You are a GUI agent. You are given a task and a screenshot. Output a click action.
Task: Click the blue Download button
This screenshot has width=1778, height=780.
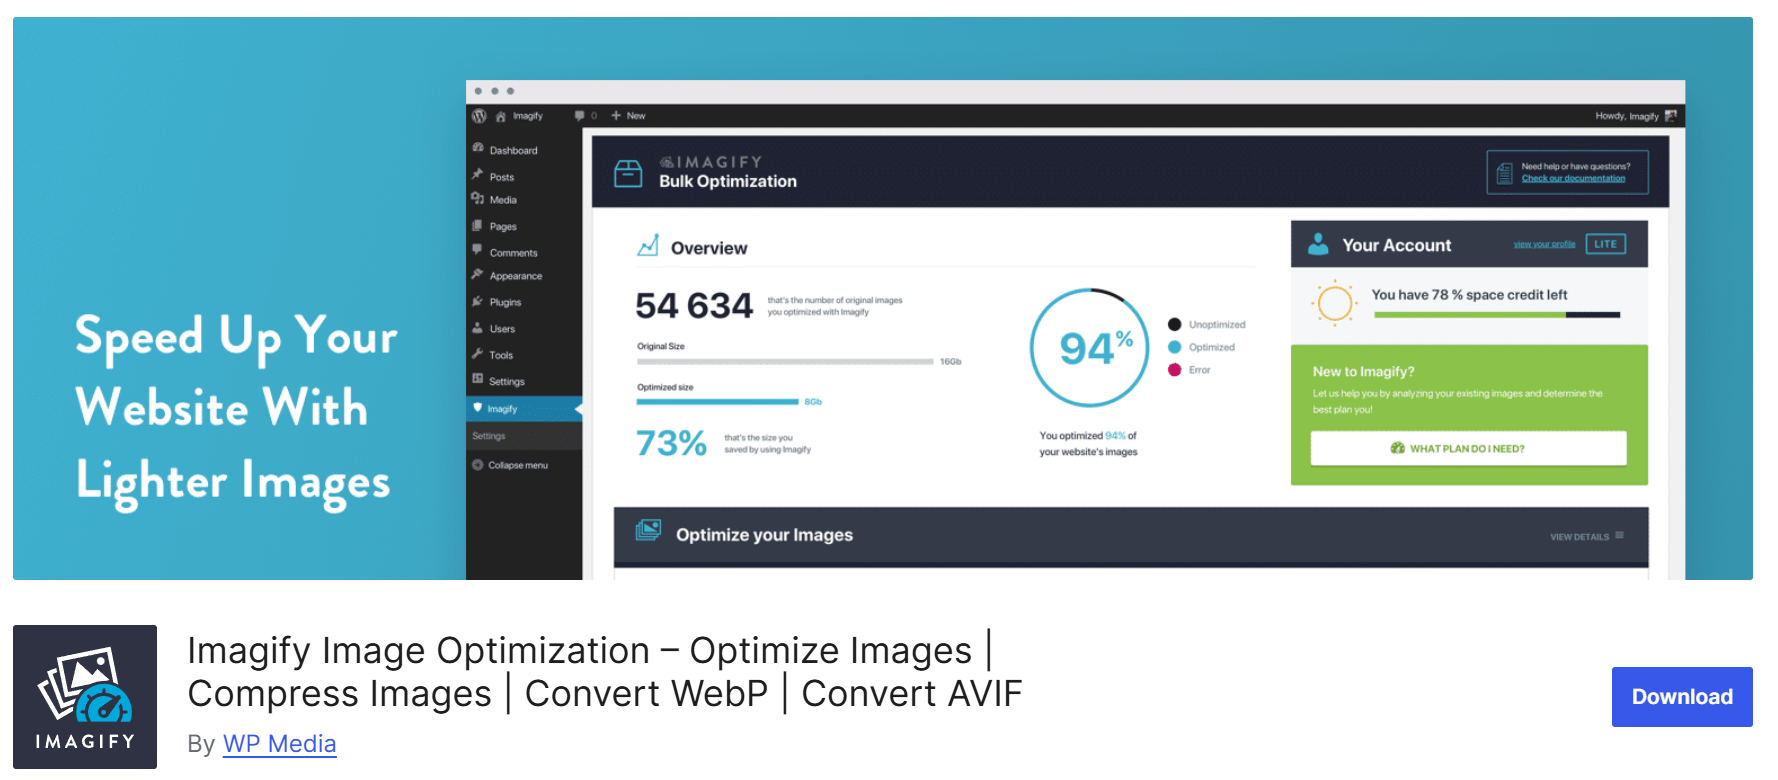pos(1681,697)
